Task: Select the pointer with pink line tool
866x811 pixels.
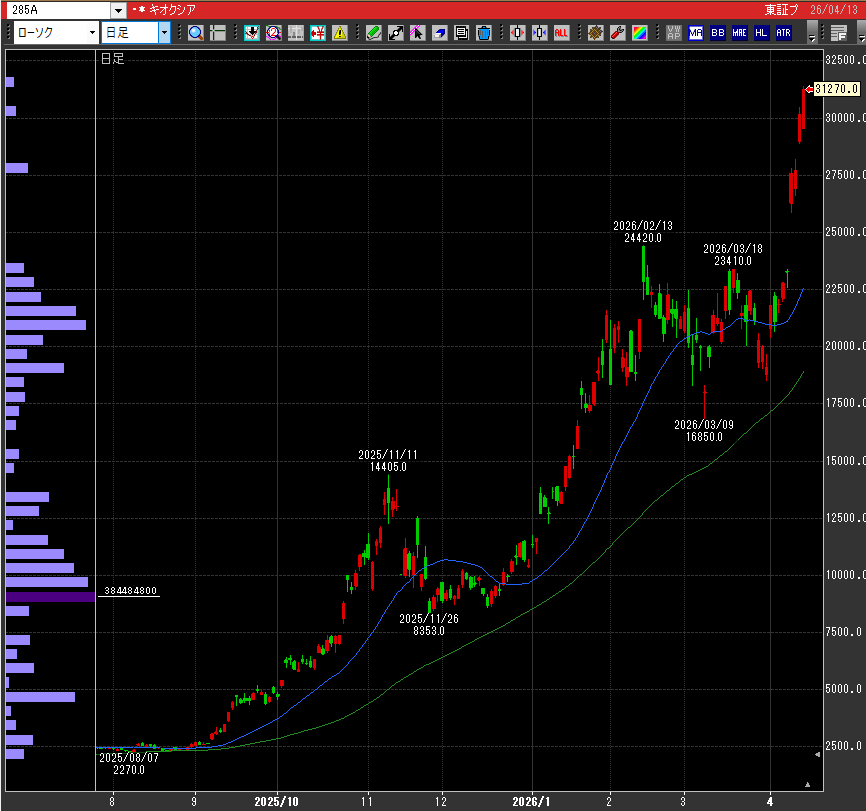Action: pyautogui.click(x=418, y=33)
